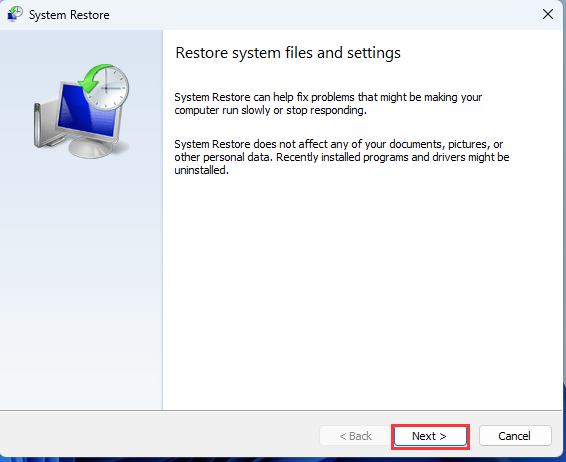Click the paragraph about documents and pictures
This screenshot has width=566, height=462.
pos(341,157)
